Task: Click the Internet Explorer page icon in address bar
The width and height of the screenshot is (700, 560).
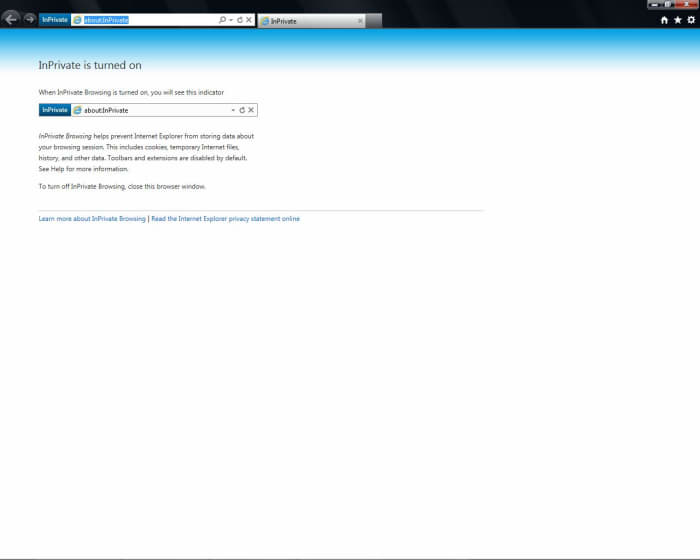Action: pyautogui.click(x=77, y=20)
